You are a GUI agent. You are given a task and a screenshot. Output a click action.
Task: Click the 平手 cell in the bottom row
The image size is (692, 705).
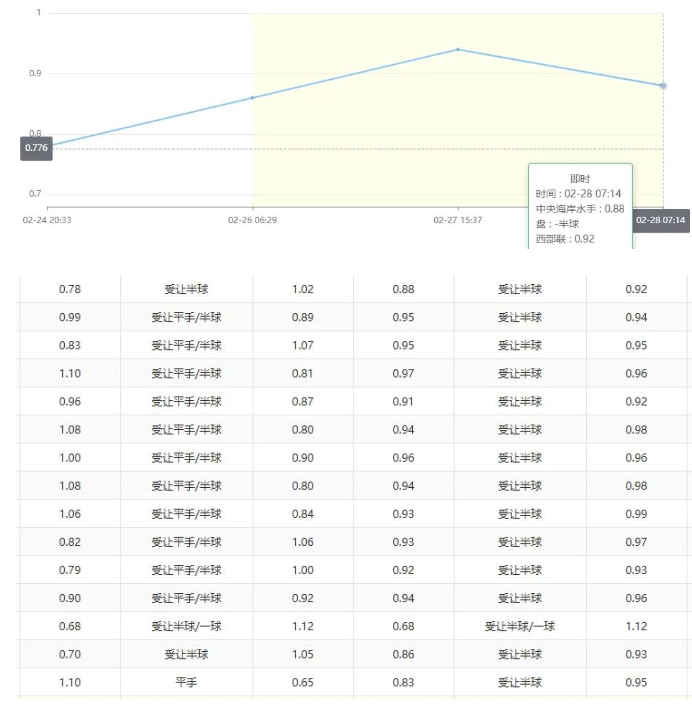pos(186,682)
